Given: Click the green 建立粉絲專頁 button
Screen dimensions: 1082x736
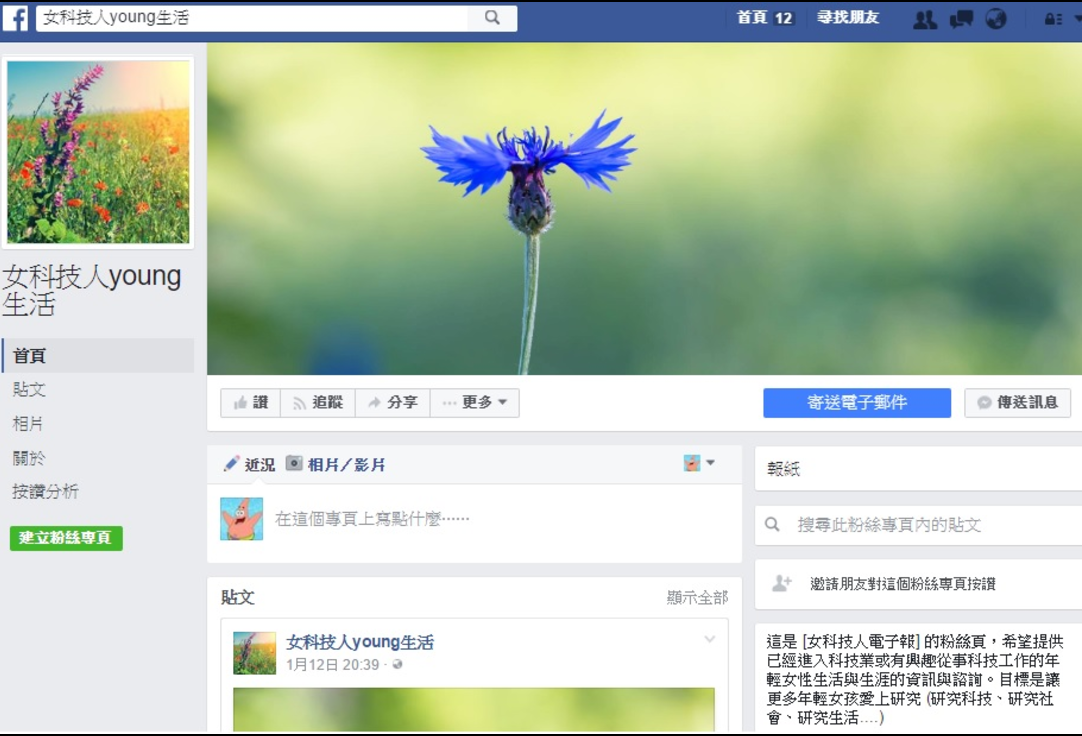Looking at the screenshot, I should pyautogui.click(x=66, y=538).
